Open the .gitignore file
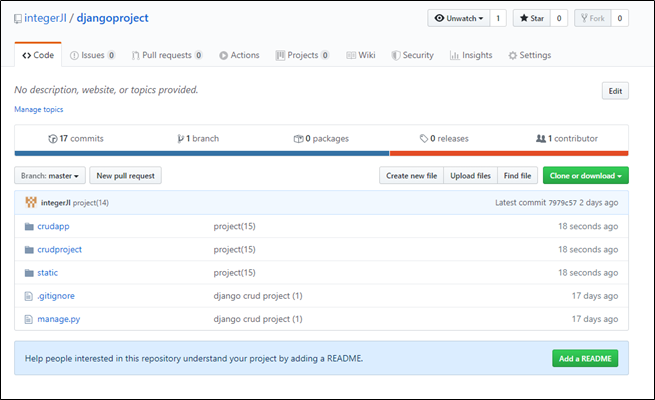Image resolution: width=655 pixels, height=400 pixels. 56,296
